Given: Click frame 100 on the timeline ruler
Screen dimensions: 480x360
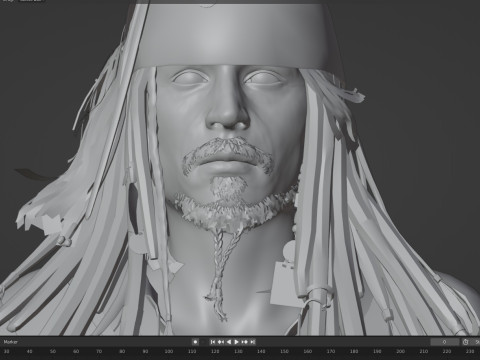Looking at the screenshot, I should [169, 351].
